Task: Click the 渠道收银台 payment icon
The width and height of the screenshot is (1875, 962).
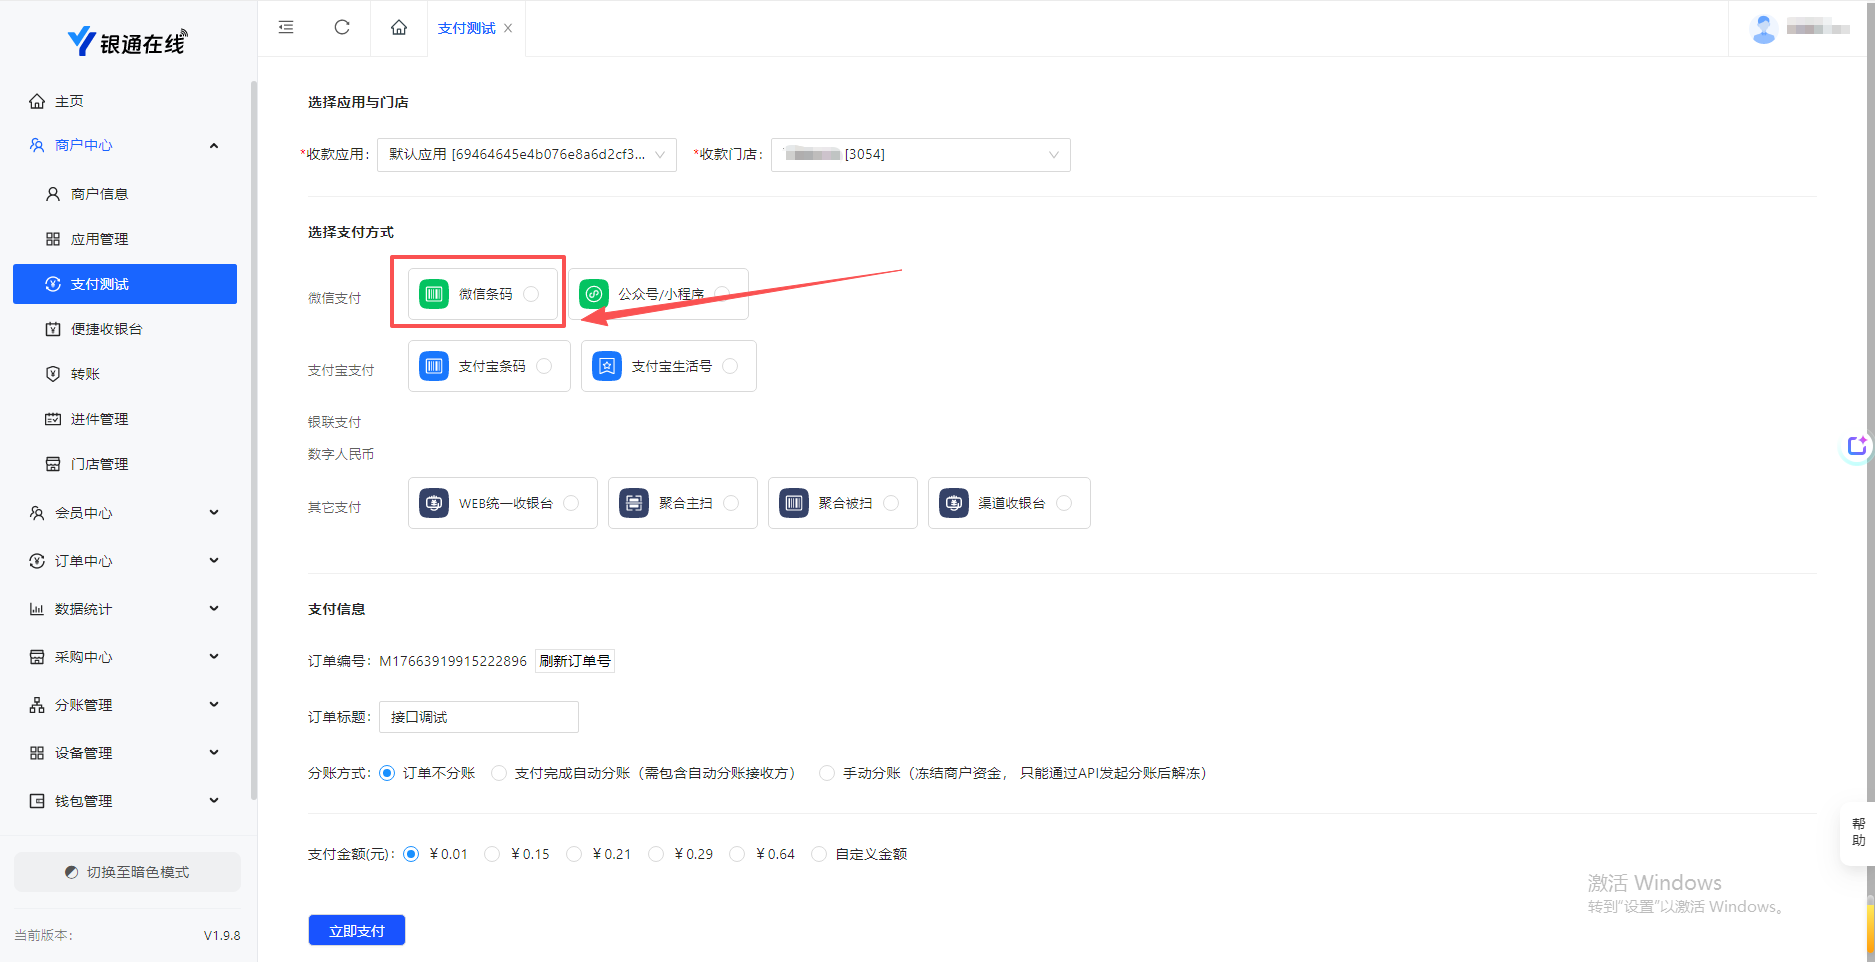Action: [954, 503]
